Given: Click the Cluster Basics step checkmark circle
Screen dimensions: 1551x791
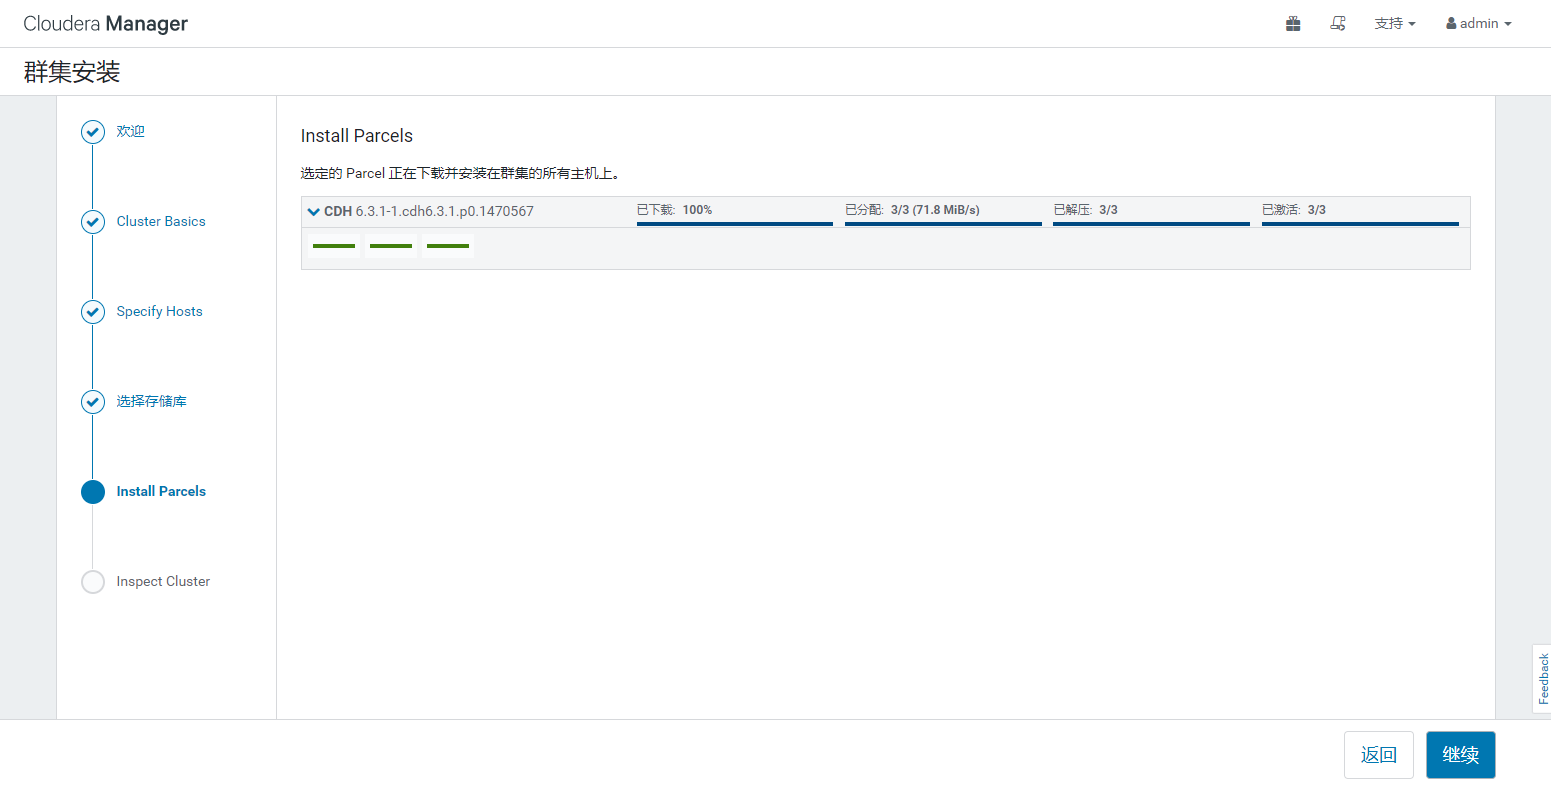Looking at the screenshot, I should pos(93,222).
